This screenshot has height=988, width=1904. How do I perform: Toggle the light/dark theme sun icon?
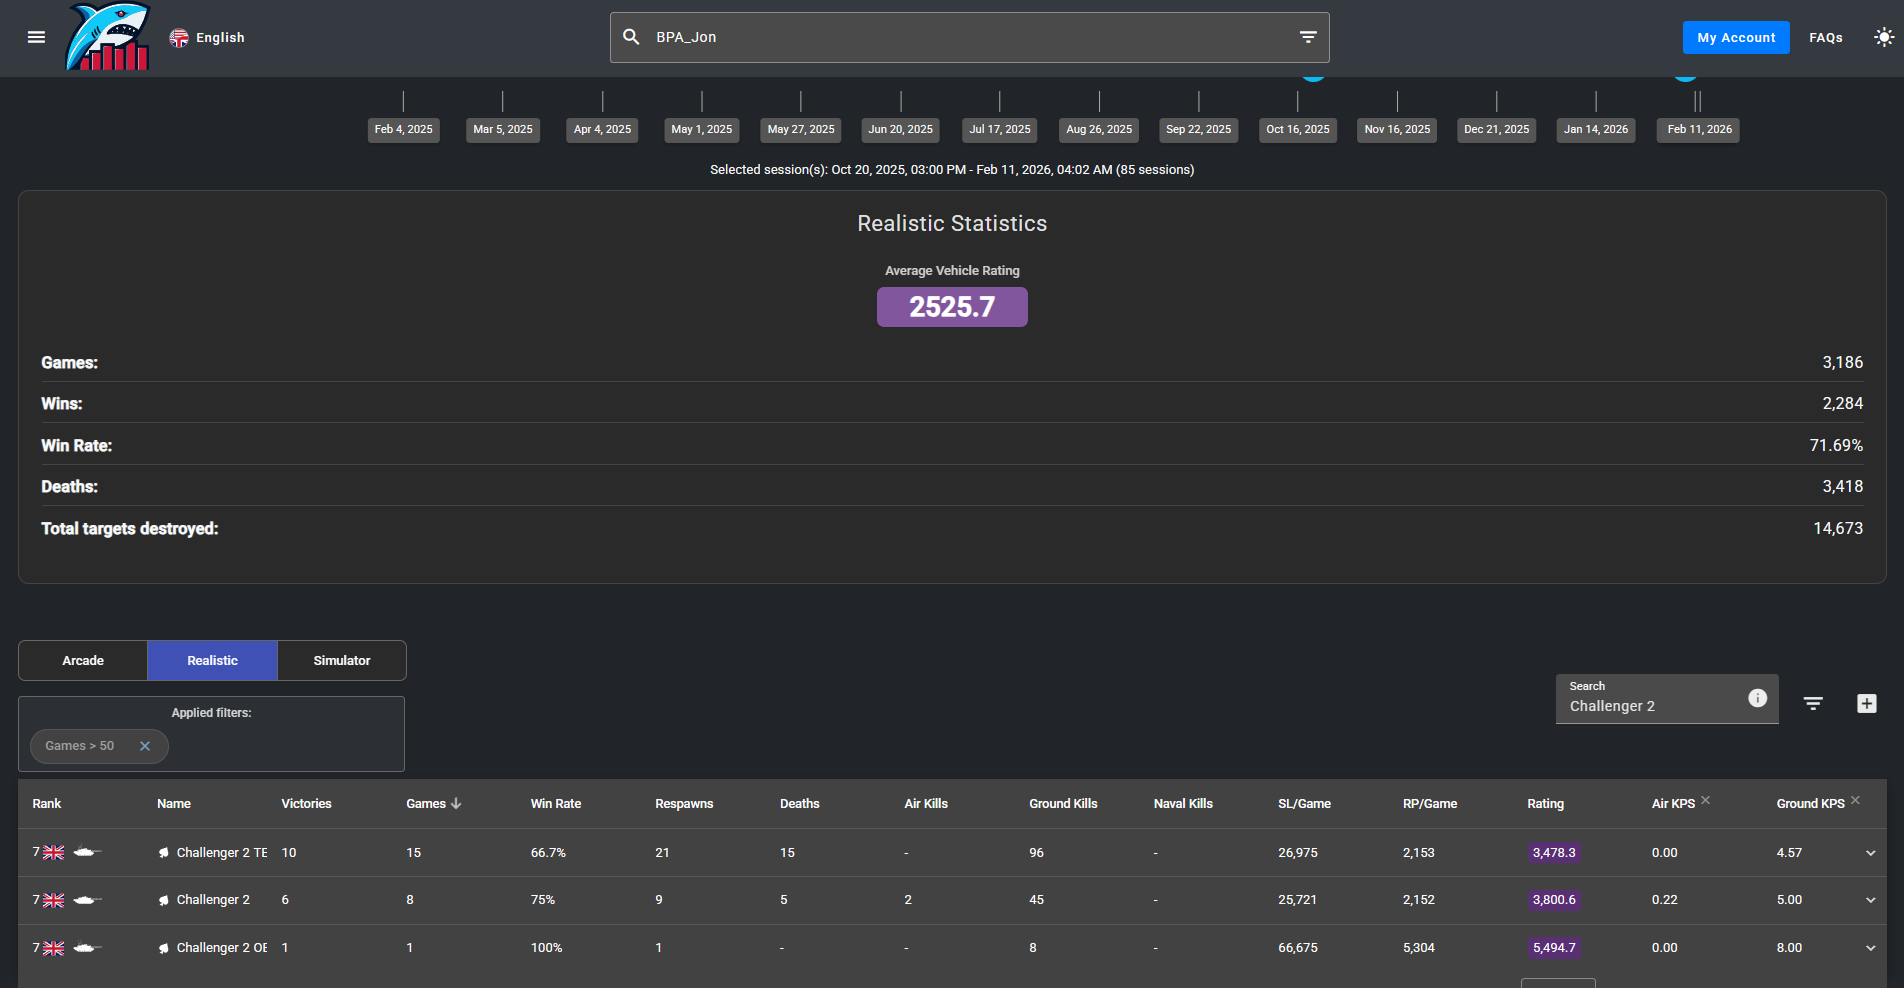1883,37
